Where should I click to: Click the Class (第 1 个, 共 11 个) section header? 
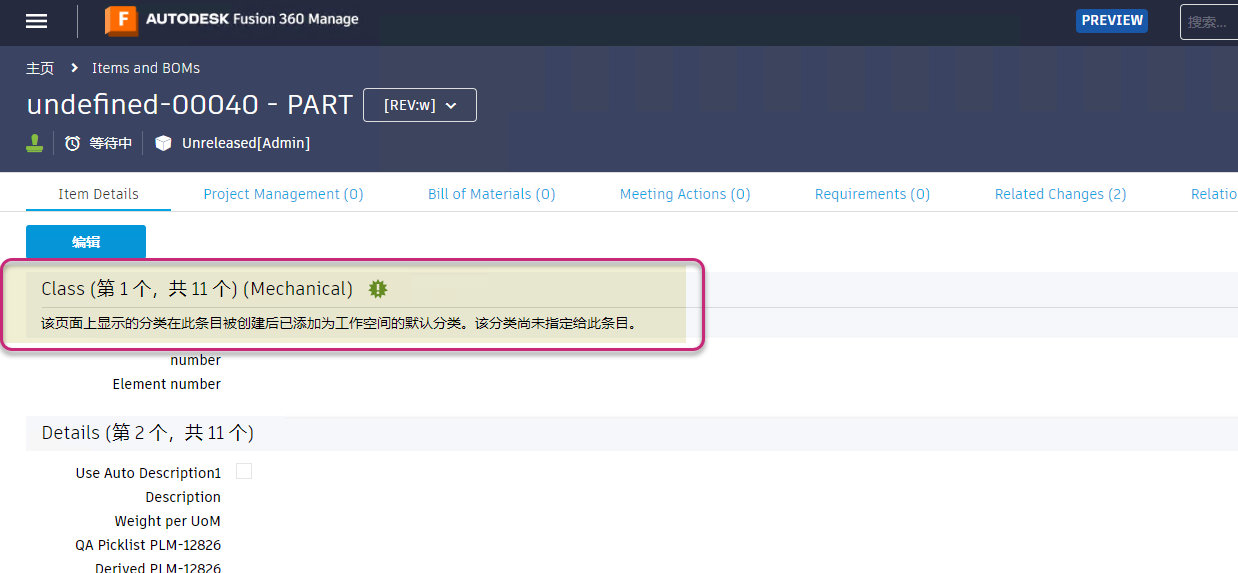(x=197, y=289)
